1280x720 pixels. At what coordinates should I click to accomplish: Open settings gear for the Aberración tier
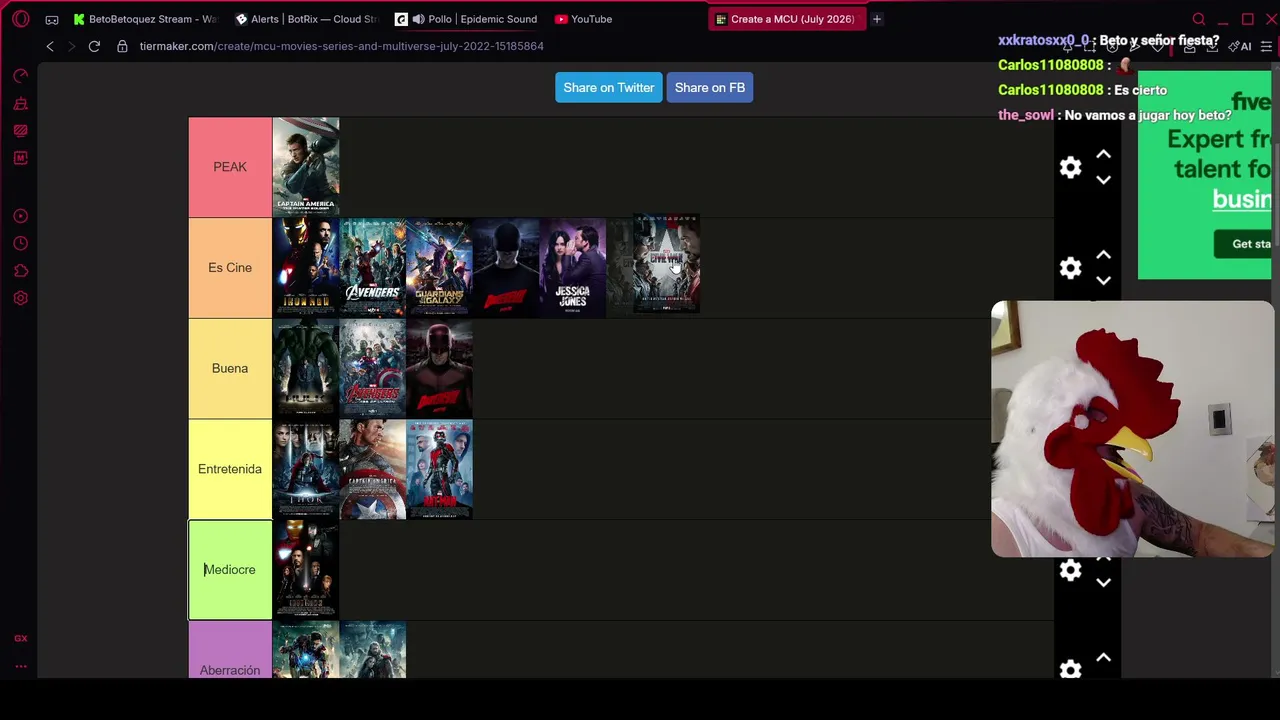pyautogui.click(x=1071, y=670)
